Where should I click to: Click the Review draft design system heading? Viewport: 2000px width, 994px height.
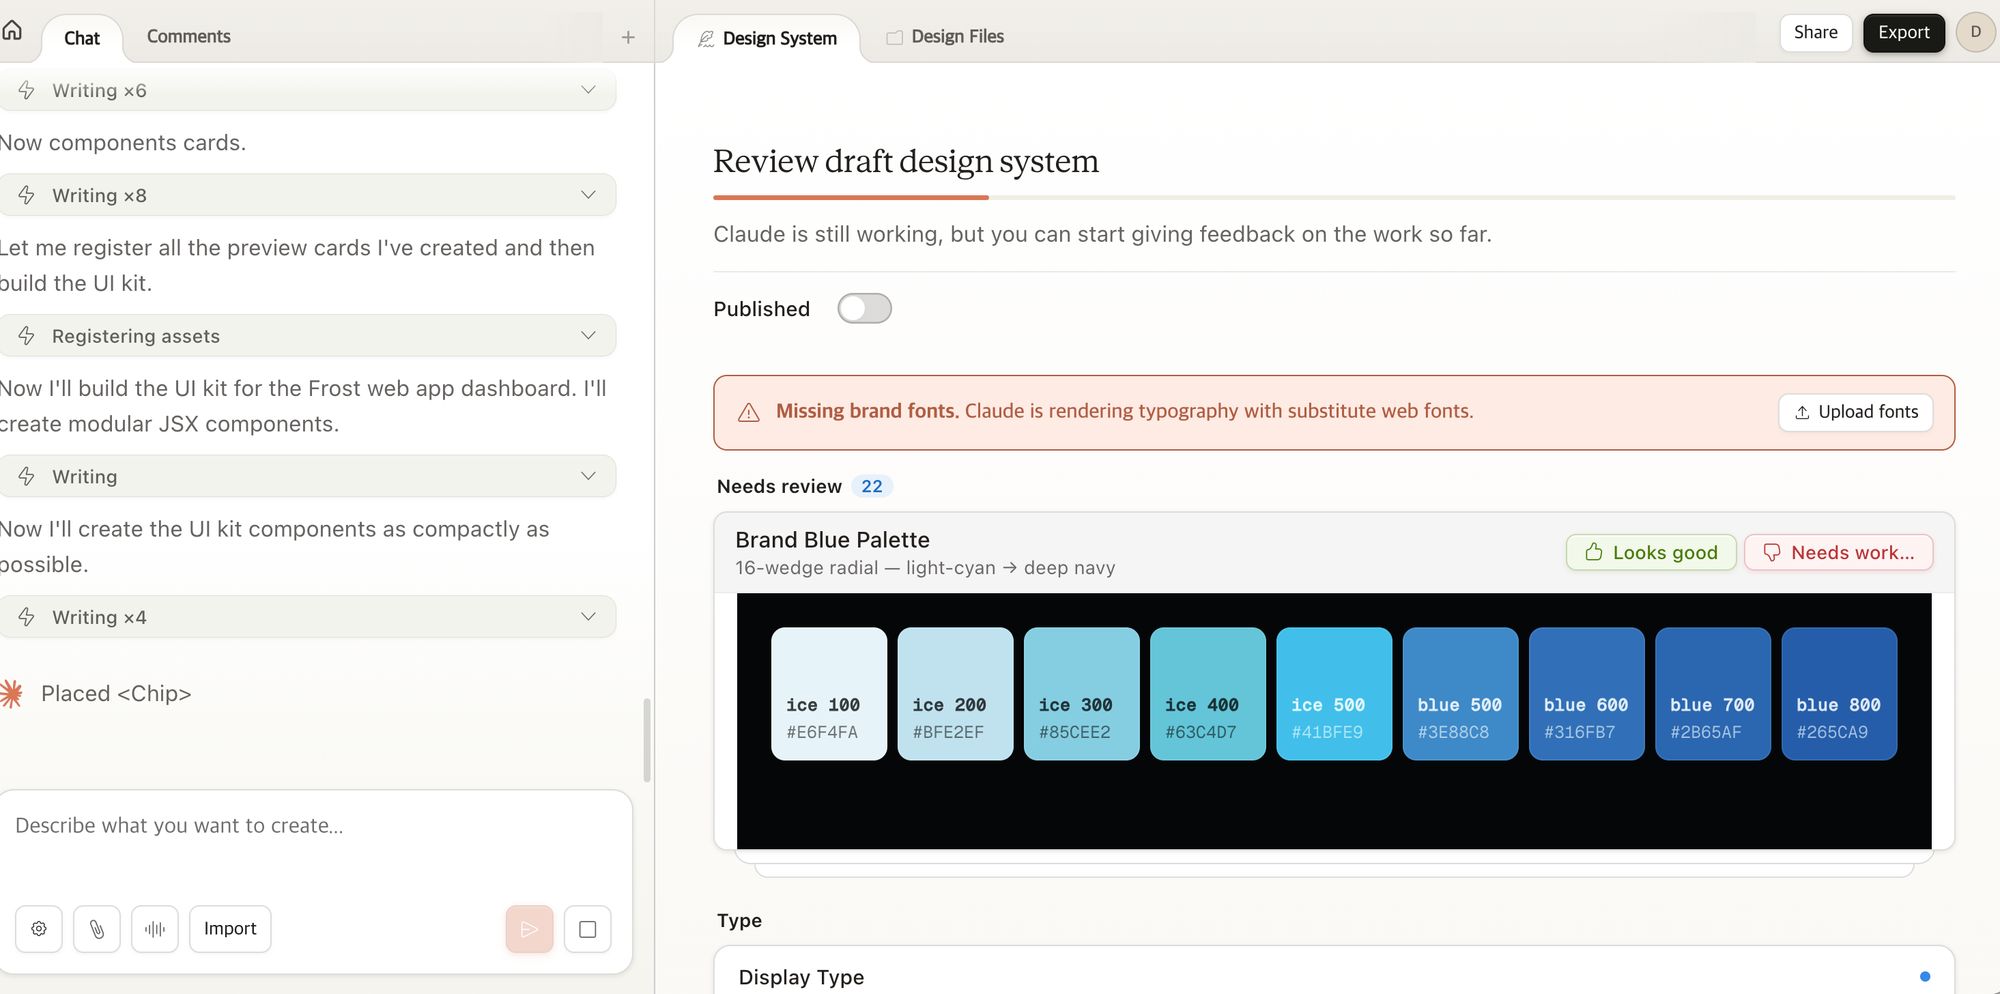[906, 161]
